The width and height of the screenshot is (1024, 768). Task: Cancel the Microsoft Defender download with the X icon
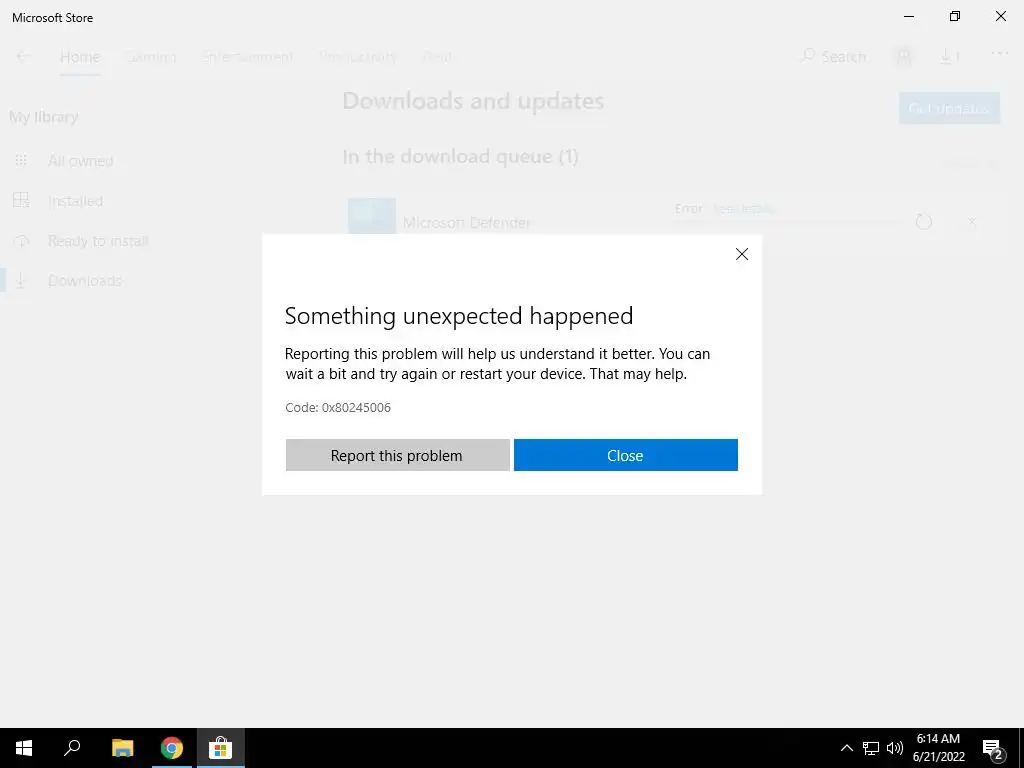tap(972, 222)
